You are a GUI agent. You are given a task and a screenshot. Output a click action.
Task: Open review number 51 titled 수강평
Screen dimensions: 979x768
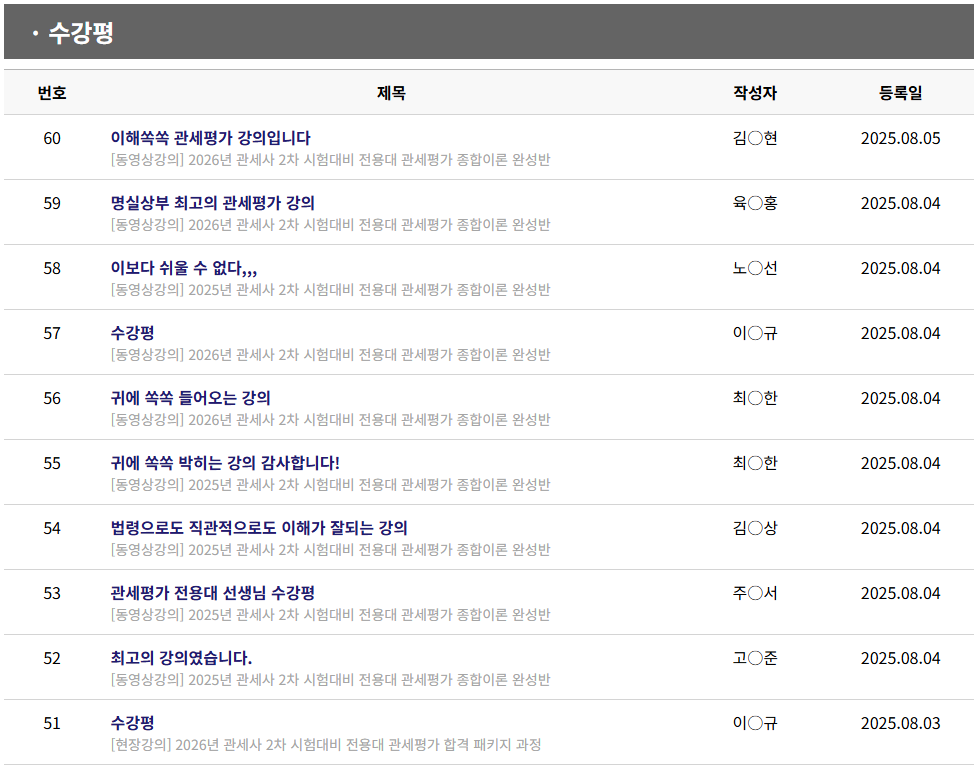pos(132,723)
